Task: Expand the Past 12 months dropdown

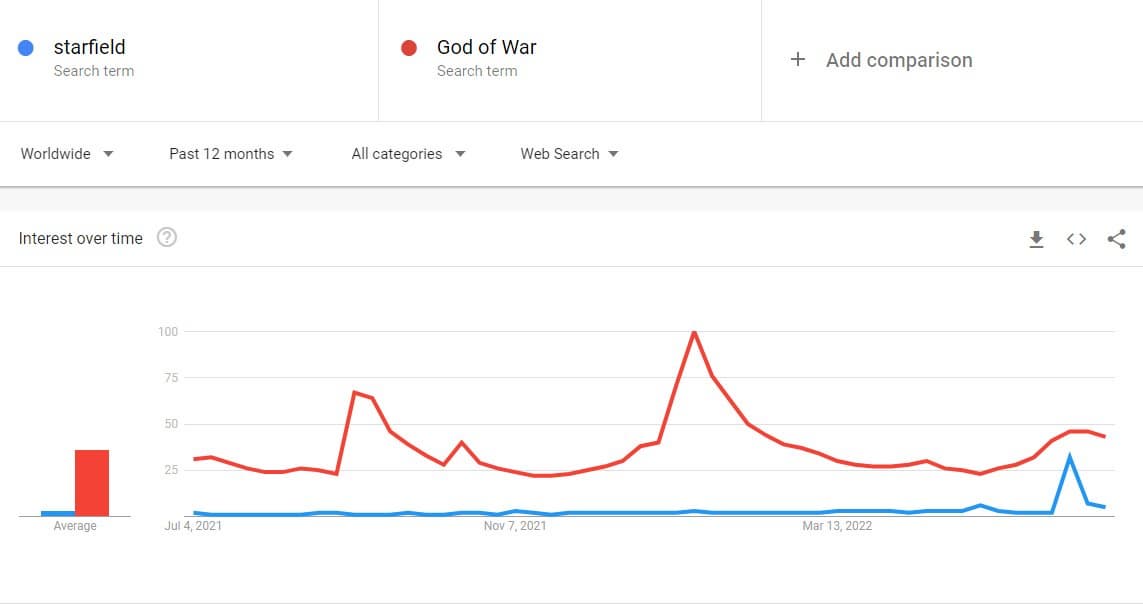Action: 231,154
